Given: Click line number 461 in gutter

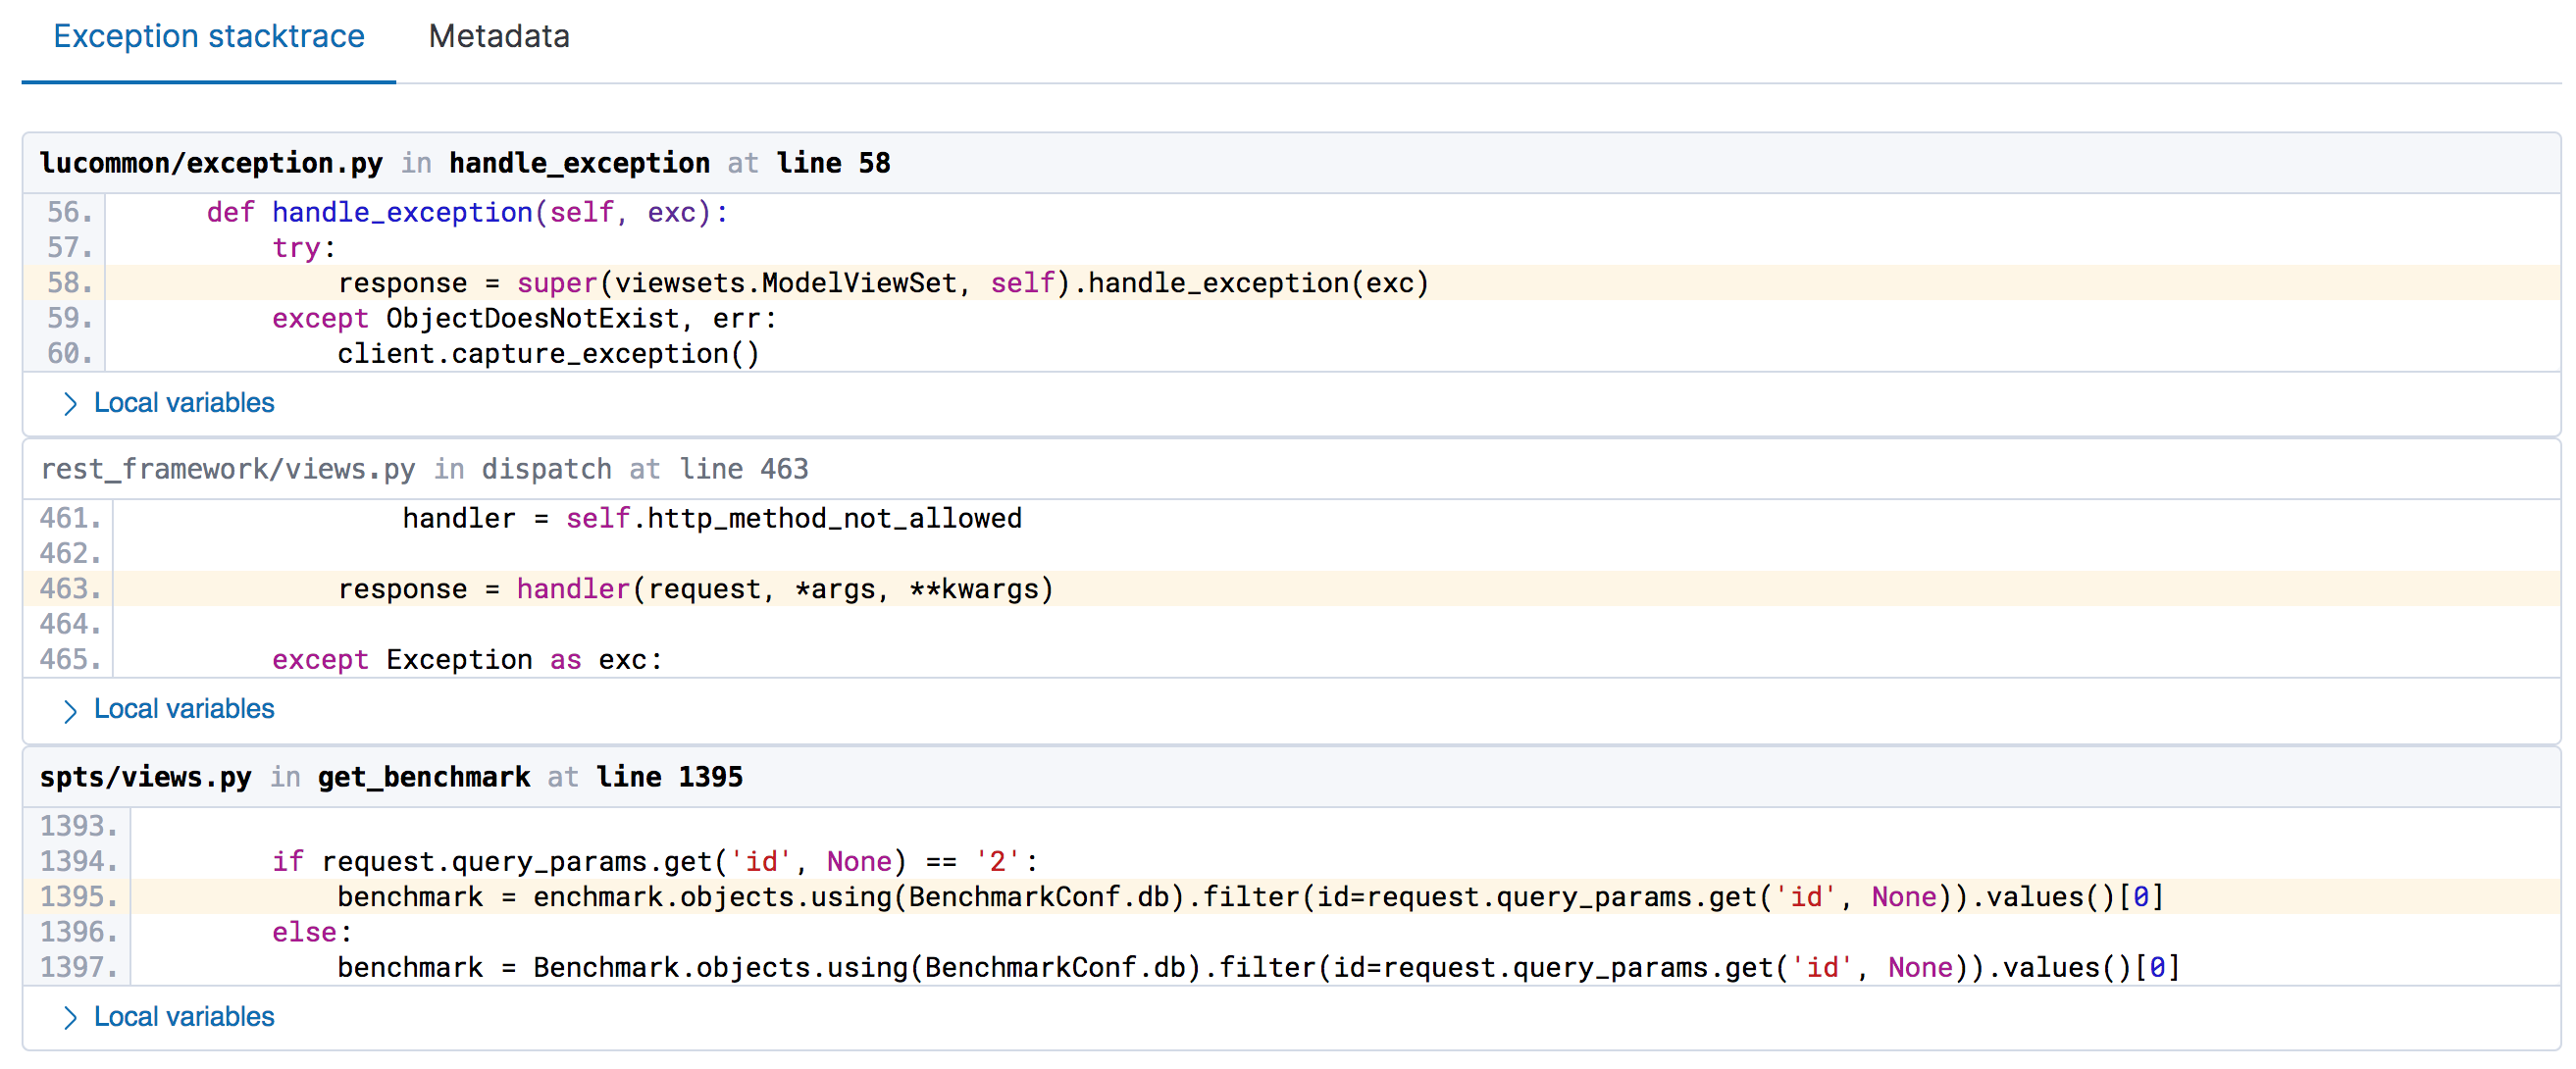Looking at the screenshot, I should pos(69,518).
